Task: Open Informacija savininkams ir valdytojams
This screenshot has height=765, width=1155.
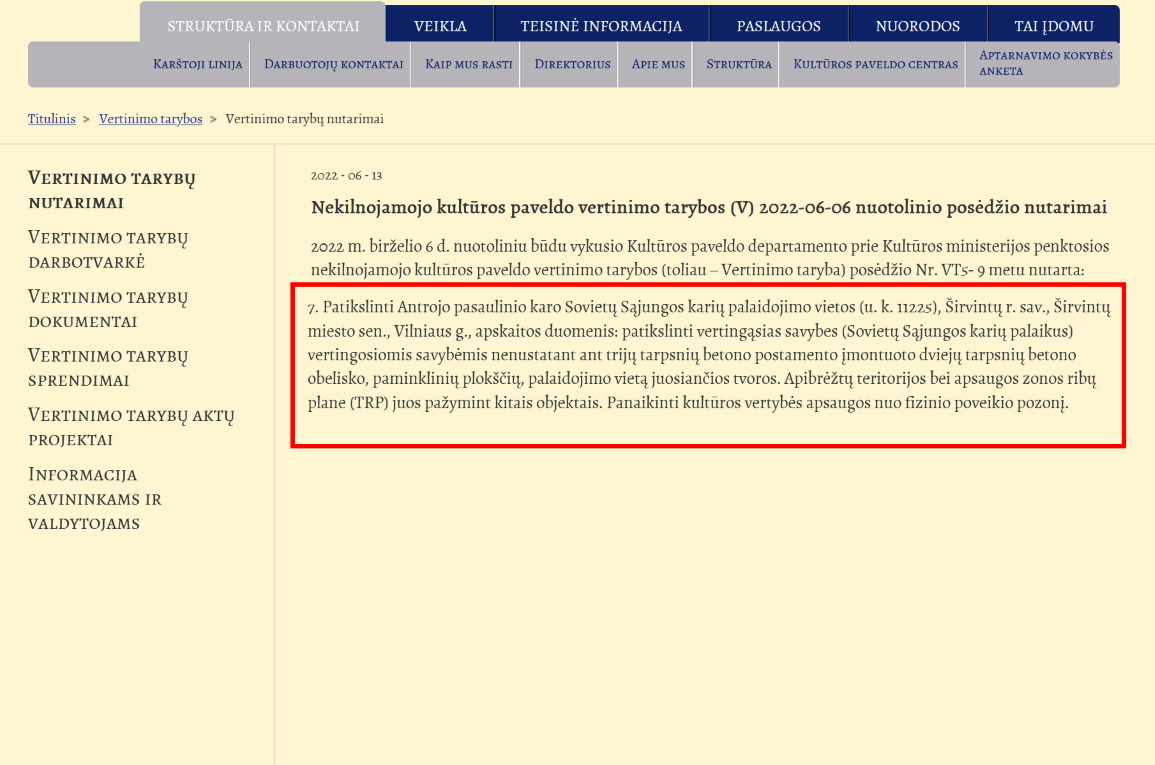Action: click(95, 498)
